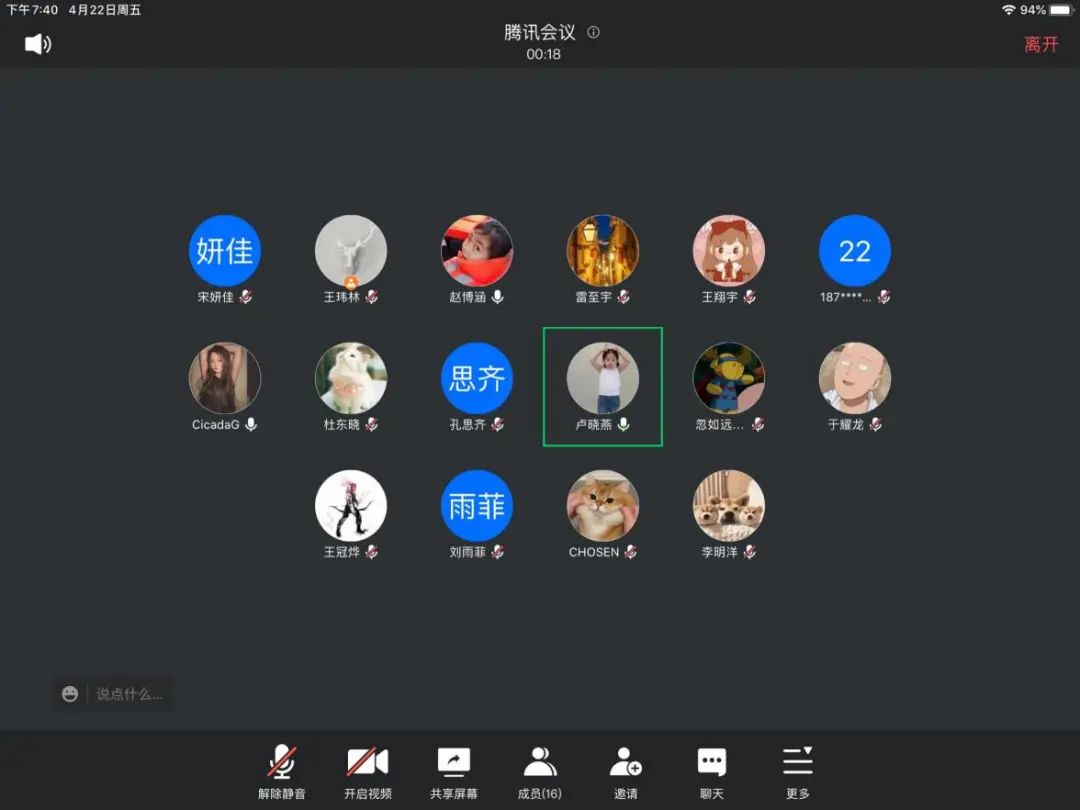This screenshot has width=1080, height=810.
Task: Tap the name label 卢晓燕
Action: coord(594,424)
